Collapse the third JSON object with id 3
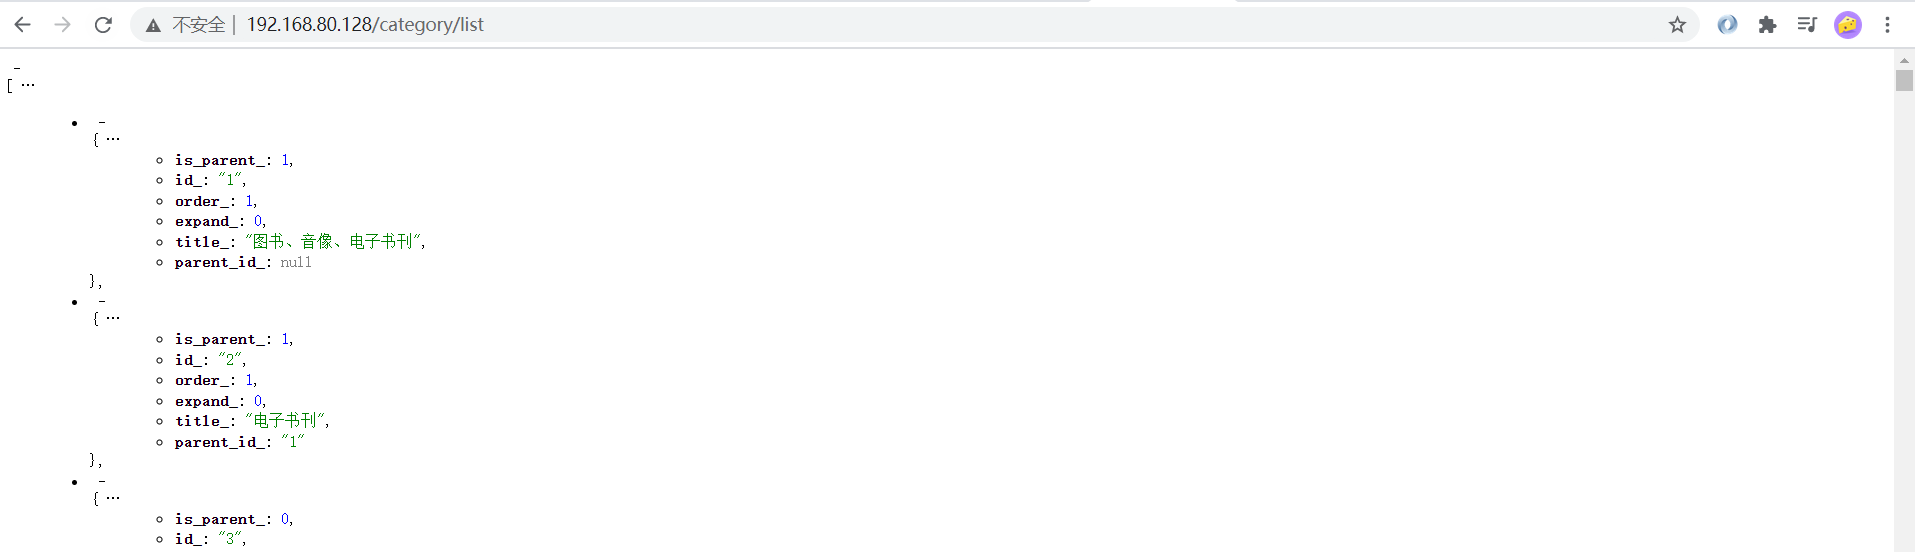1915x552 pixels. click(x=102, y=482)
